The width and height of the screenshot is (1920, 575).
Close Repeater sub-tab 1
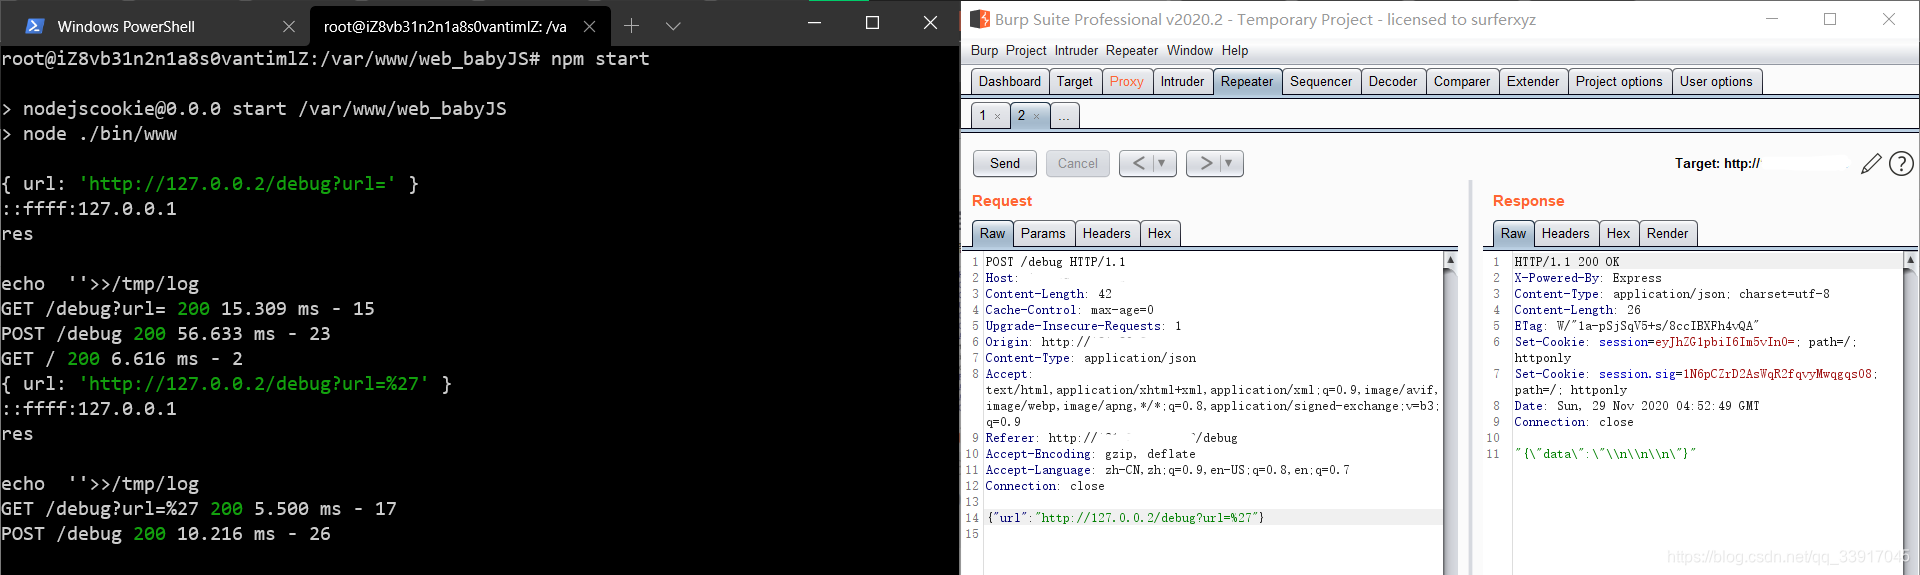pos(997,116)
